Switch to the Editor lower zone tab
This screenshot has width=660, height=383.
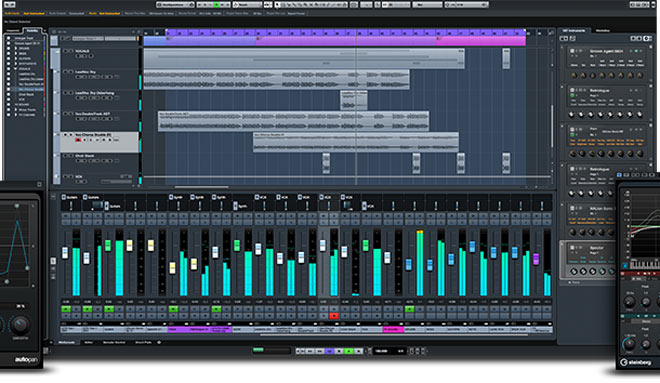[88, 342]
